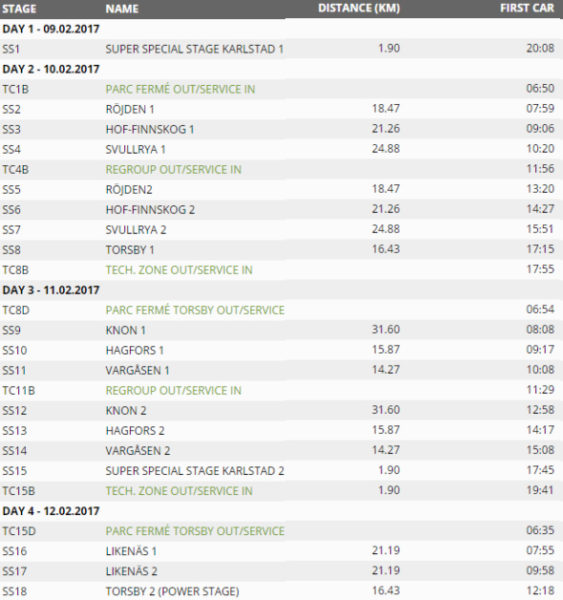Click the RÖJDEN 1 stage name
Image resolution: width=563 pixels, height=600 pixels.
pyautogui.click(x=130, y=109)
